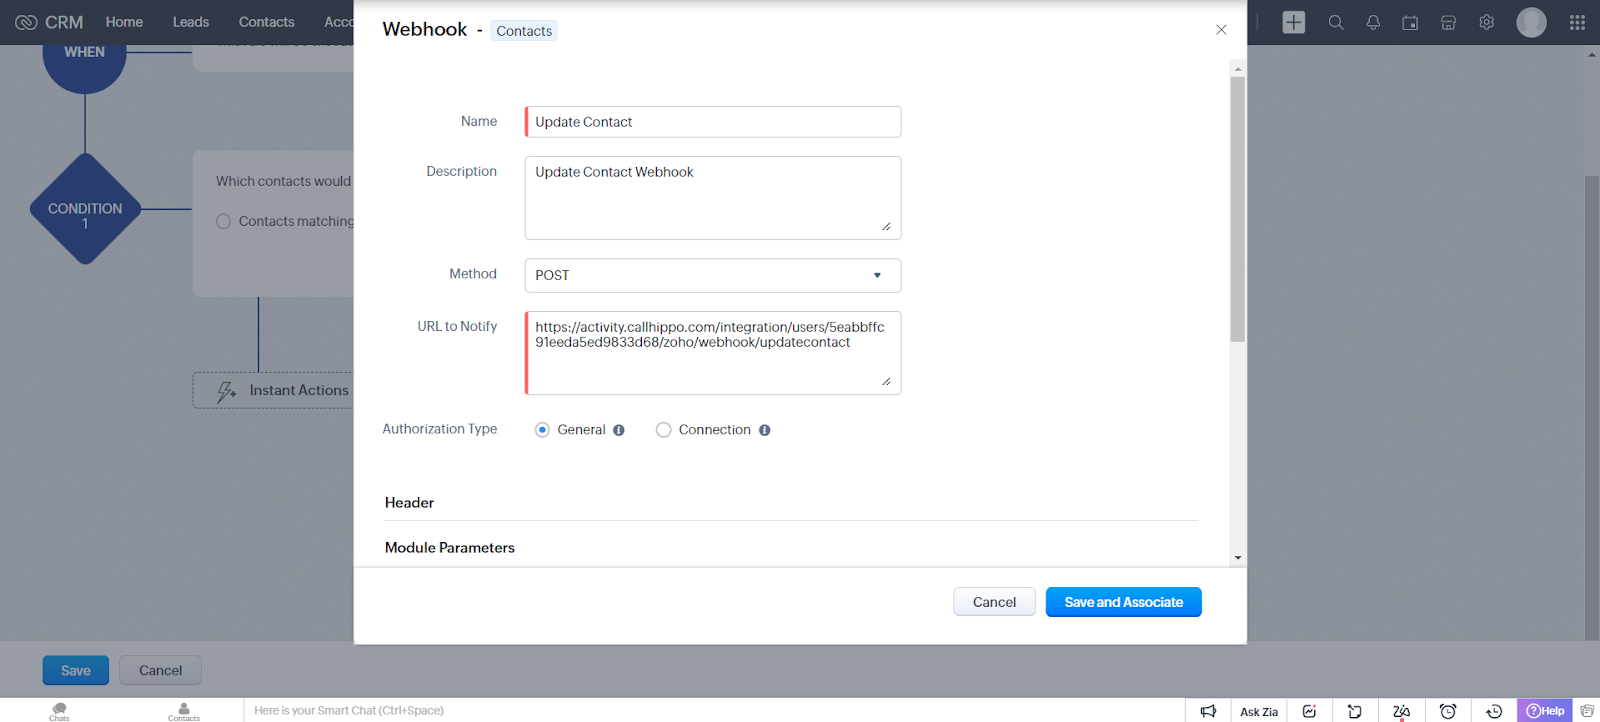Select the Contacts matching radio option
This screenshot has width=1600, height=722.
click(x=223, y=221)
